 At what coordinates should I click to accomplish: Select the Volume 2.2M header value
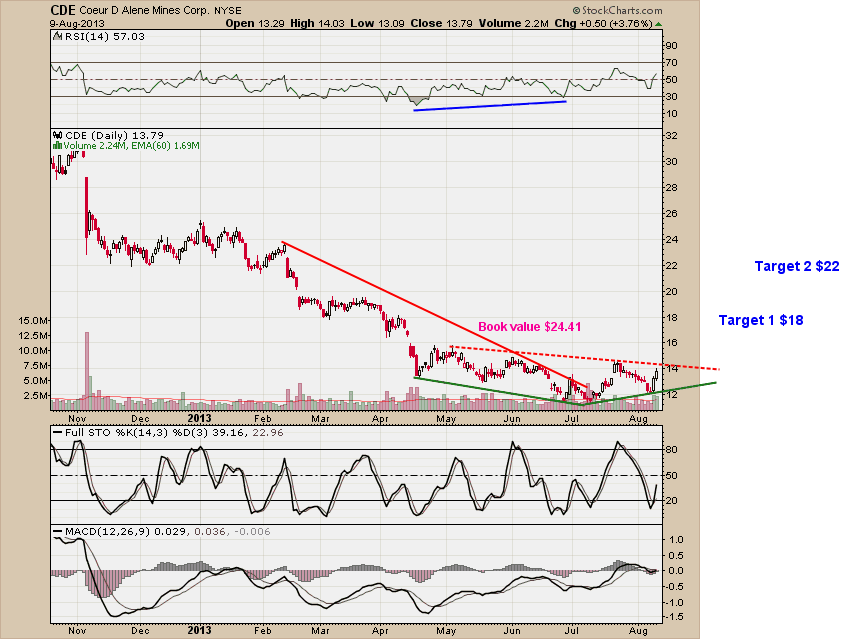coord(514,24)
